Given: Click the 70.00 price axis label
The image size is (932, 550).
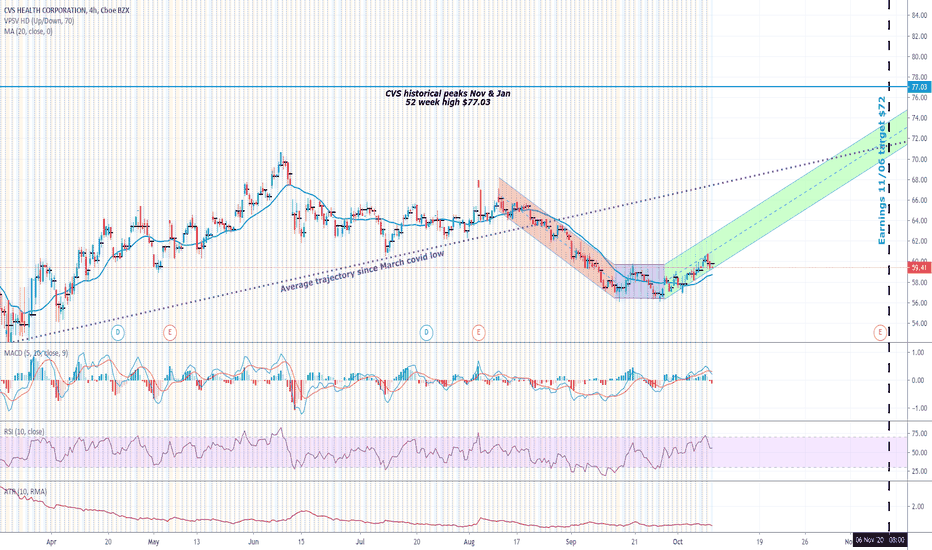Looking at the screenshot, I should tap(919, 159).
